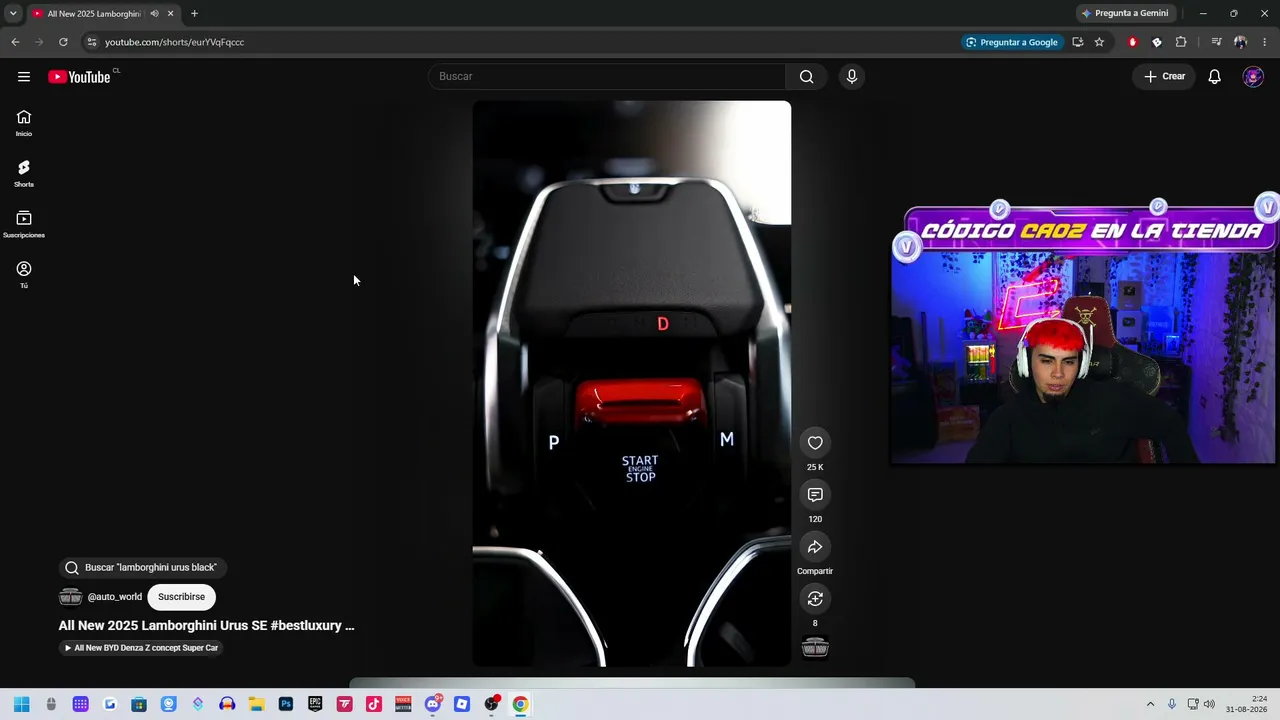
Task: Share the Short via Compartir arrow
Action: [x=815, y=547]
